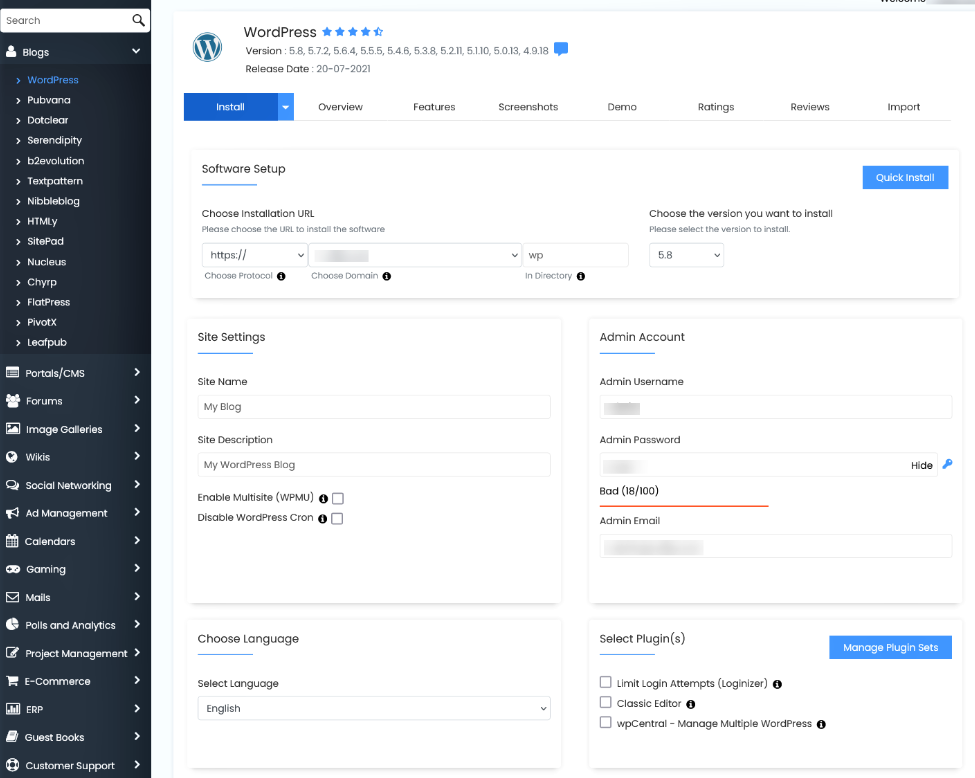Select Pubvana in the Blogs list
Image resolution: width=975 pixels, height=778 pixels.
coord(49,100)
